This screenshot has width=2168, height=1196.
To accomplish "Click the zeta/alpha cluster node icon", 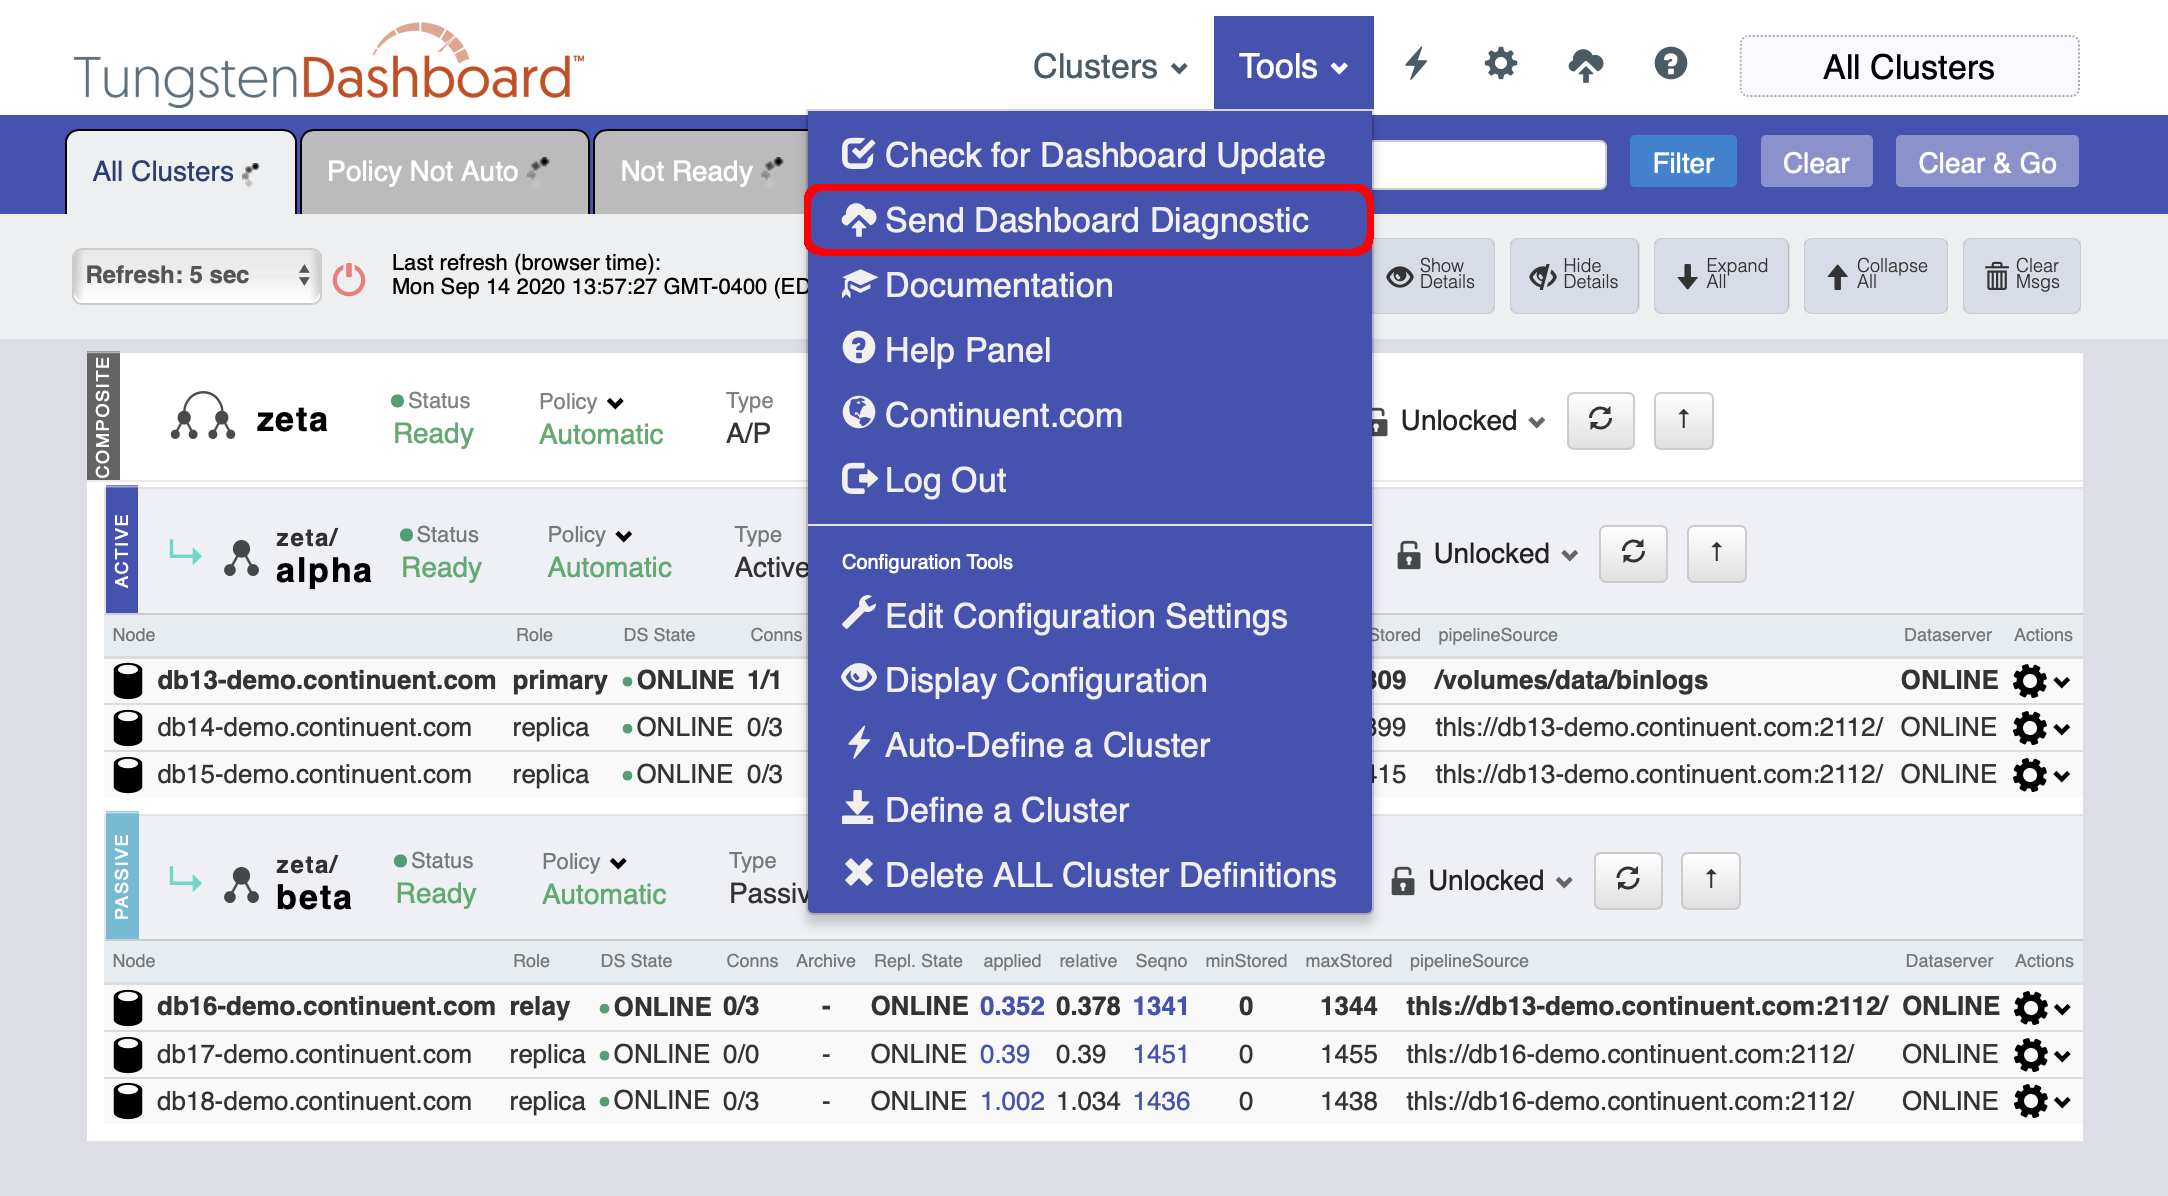I will (241, 558).
